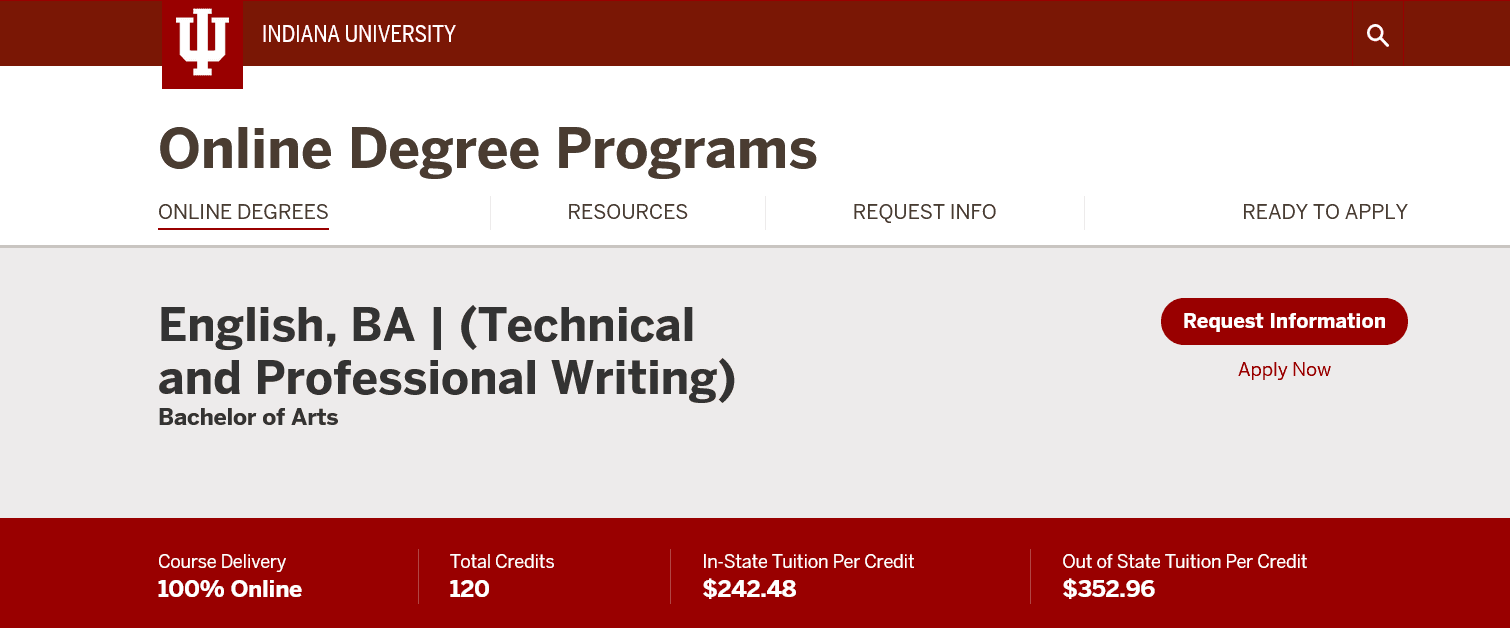1510x628 pixels.
Task: Select the Request Info navigation item
Action: [924, 212]
